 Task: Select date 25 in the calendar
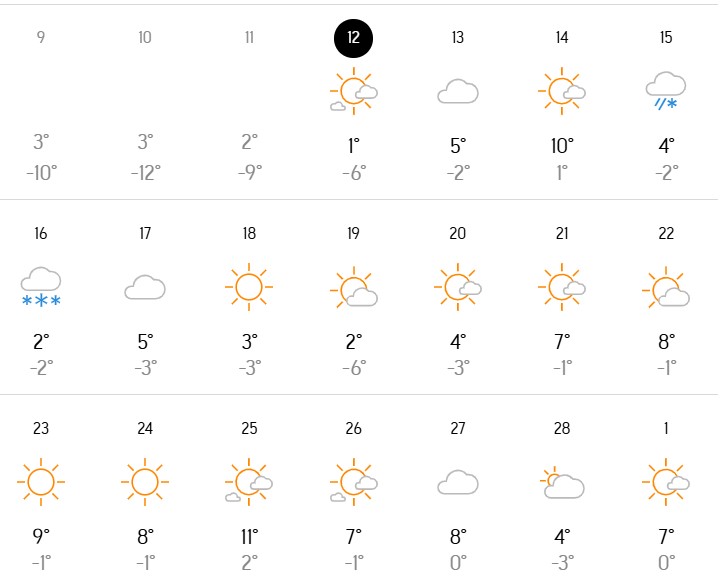[249, 429]
